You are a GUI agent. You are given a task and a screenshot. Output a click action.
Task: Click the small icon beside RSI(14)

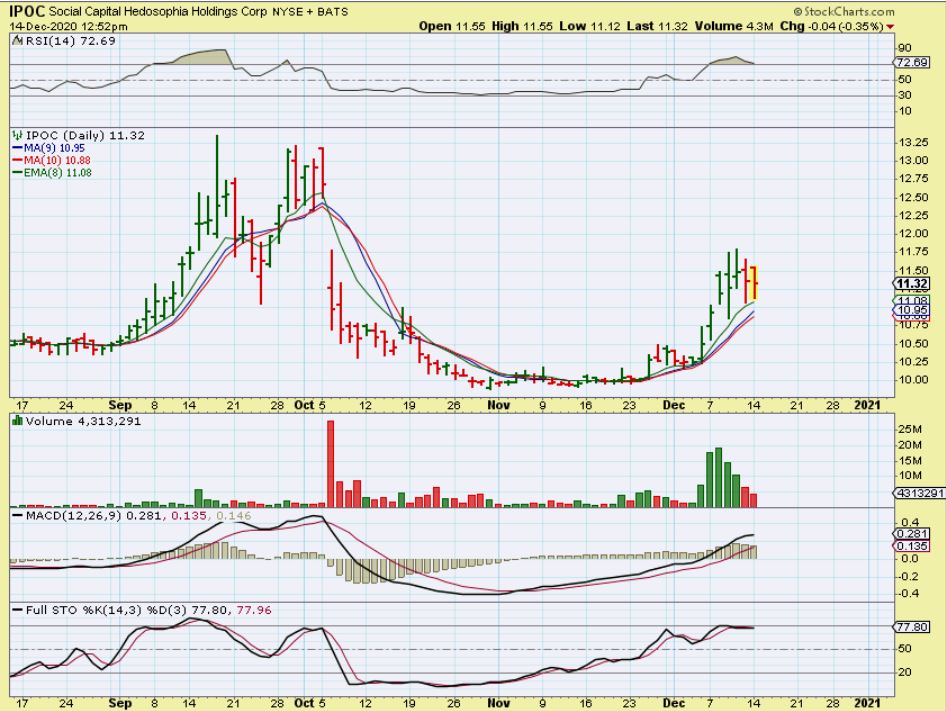coord(17,41)
